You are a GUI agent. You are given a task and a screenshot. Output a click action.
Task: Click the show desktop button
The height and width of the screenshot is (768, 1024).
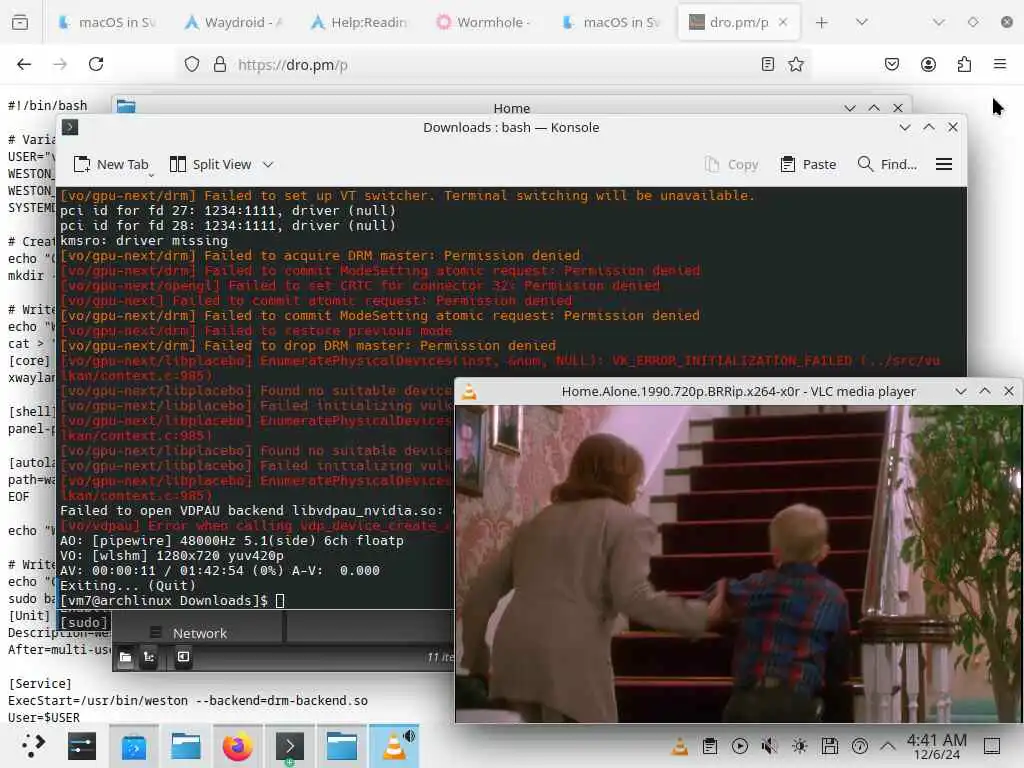(x=992, y=746)
